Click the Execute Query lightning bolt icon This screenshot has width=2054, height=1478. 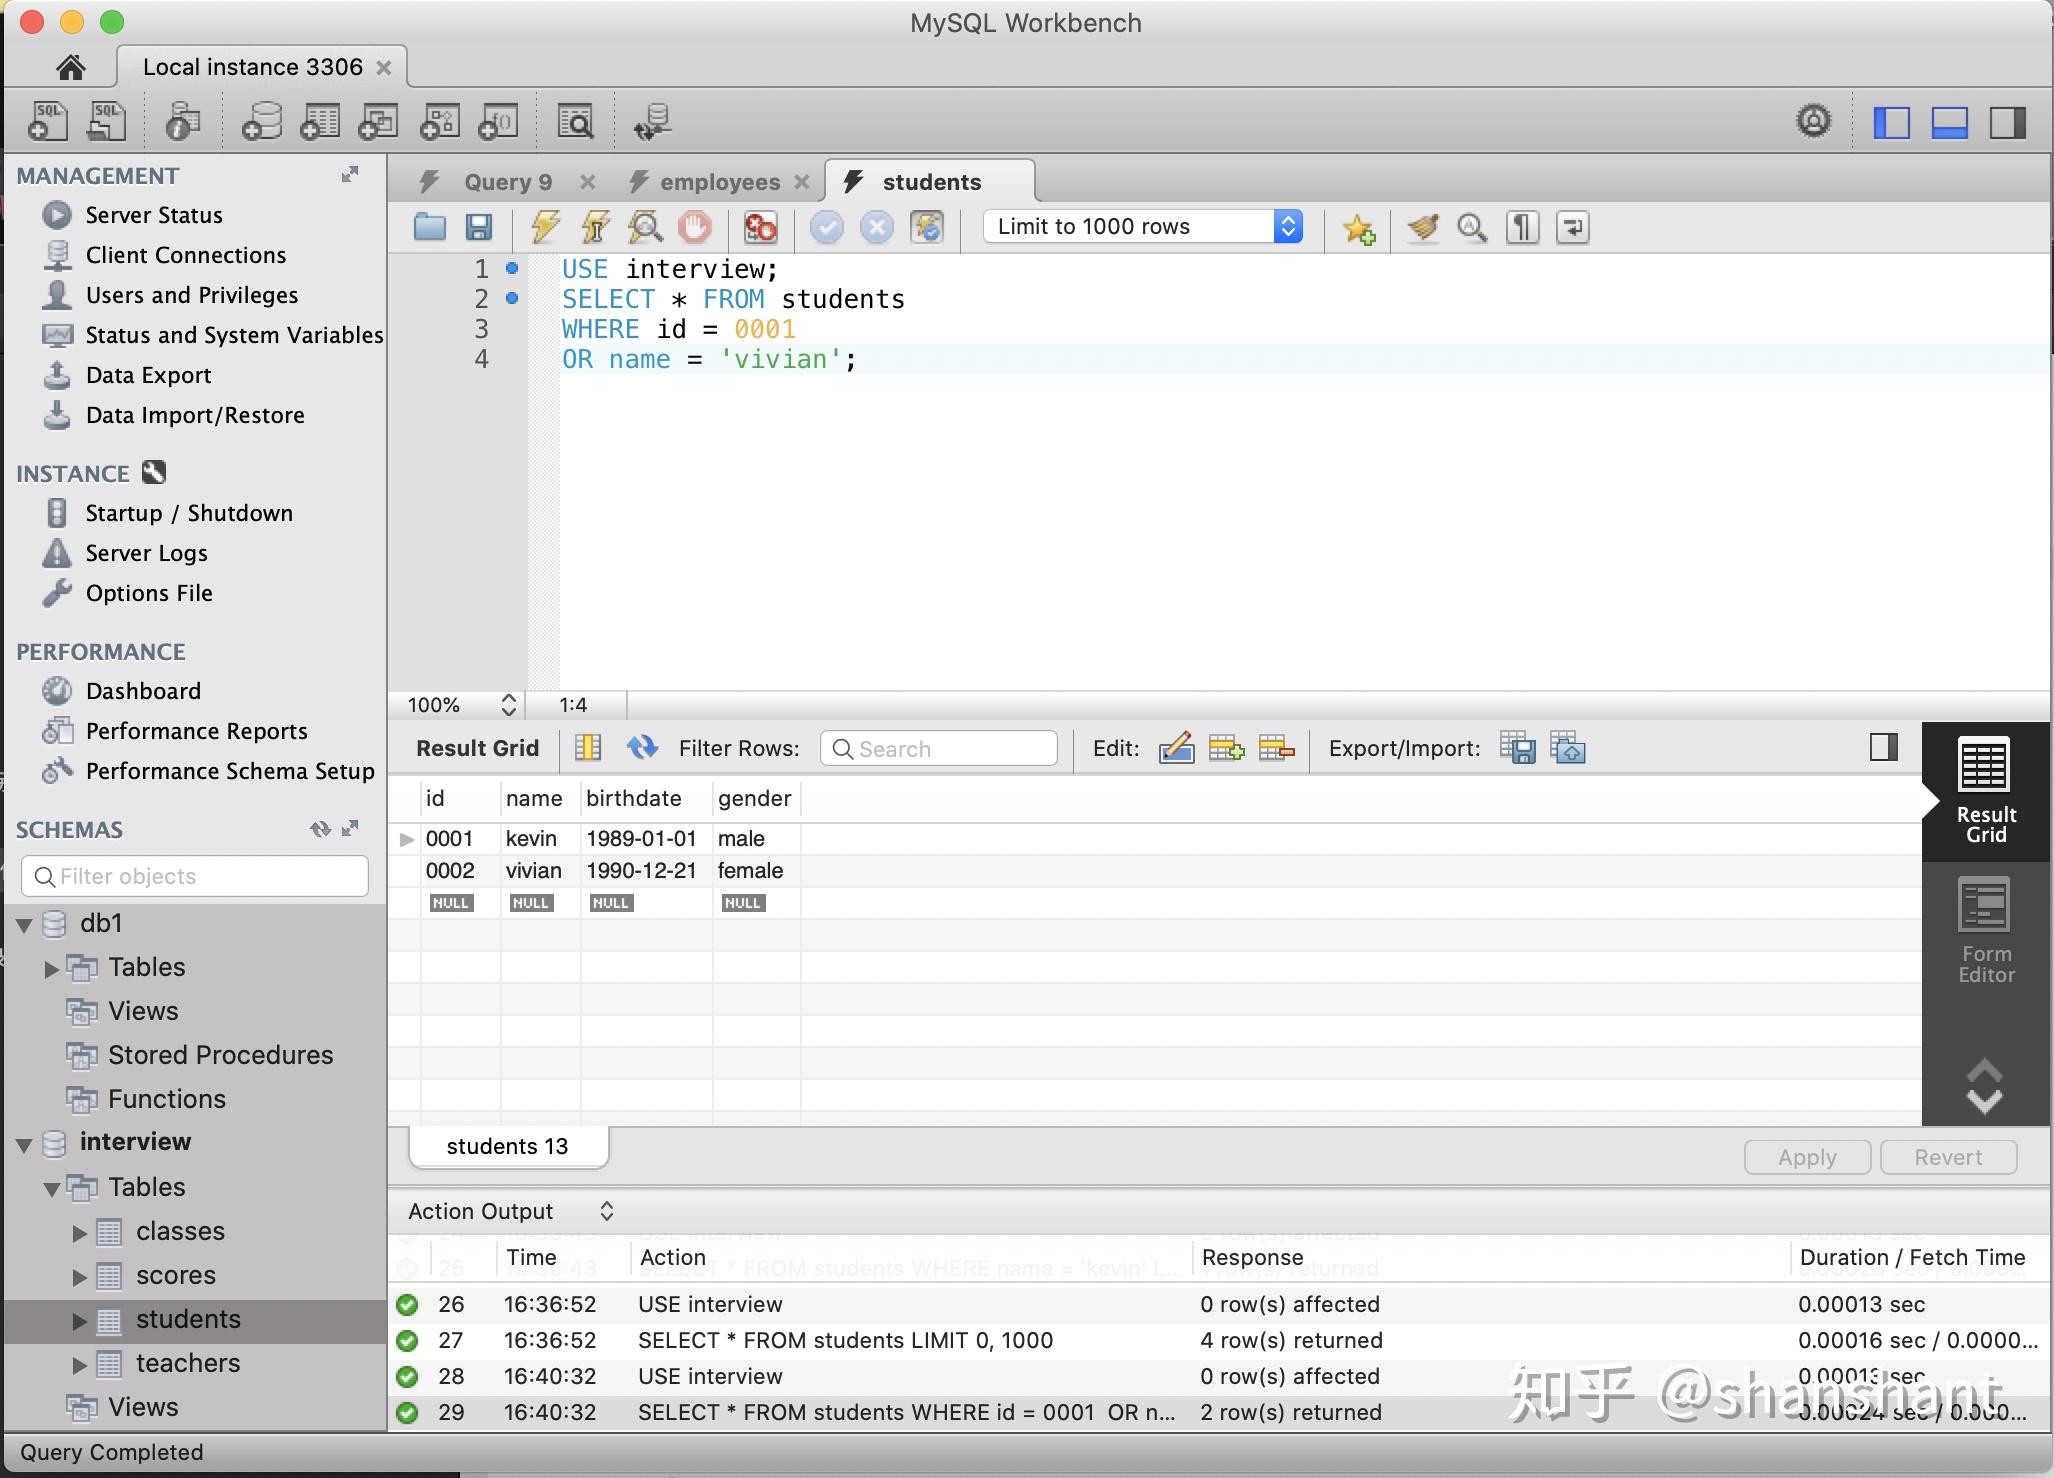tap(542, 226)
